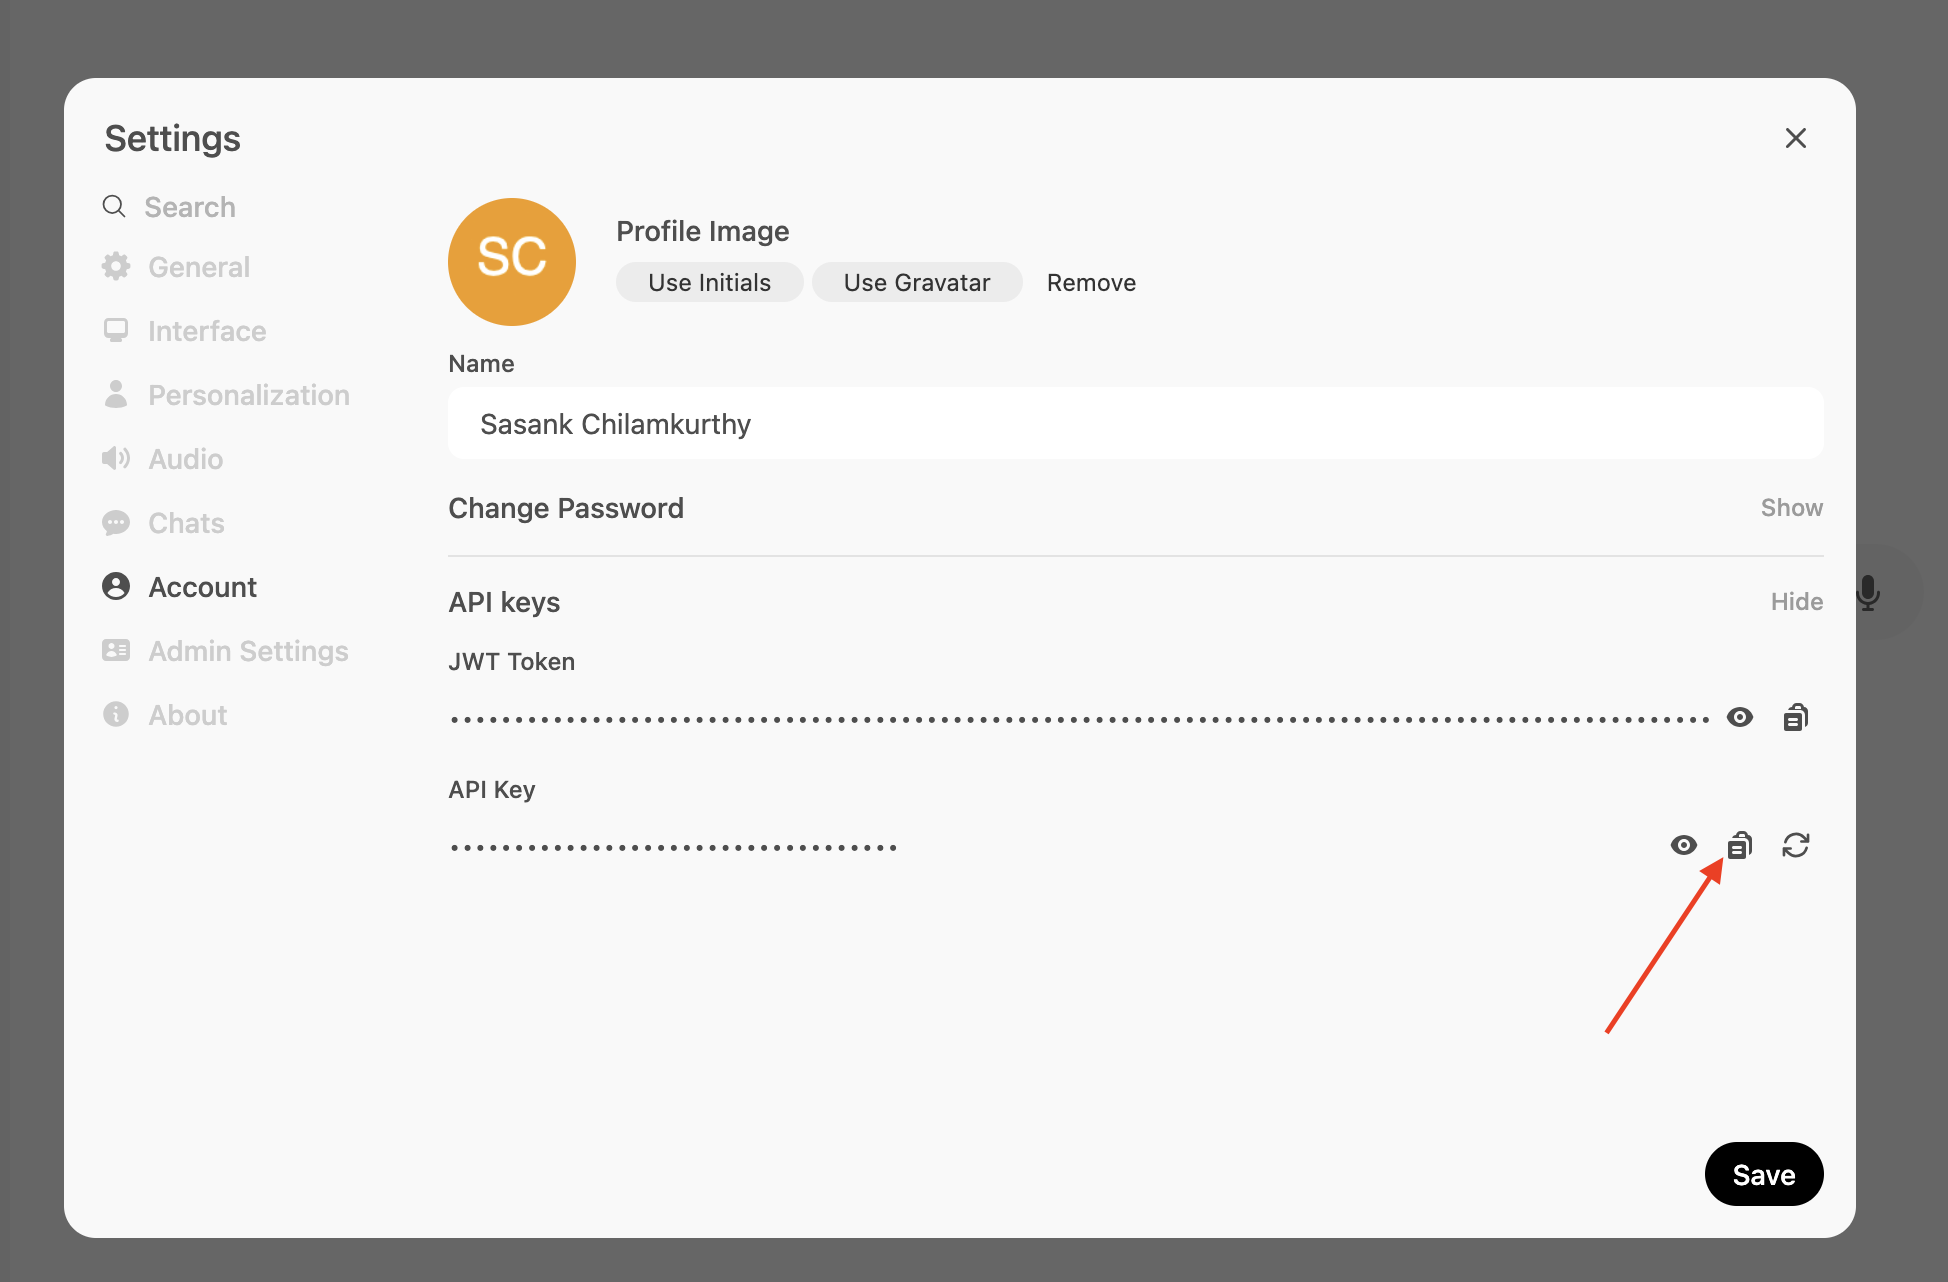Viewport: 1948px width, 1282px height.
Task: Reveal the JWT Token value
Action: click(1740, 717)
